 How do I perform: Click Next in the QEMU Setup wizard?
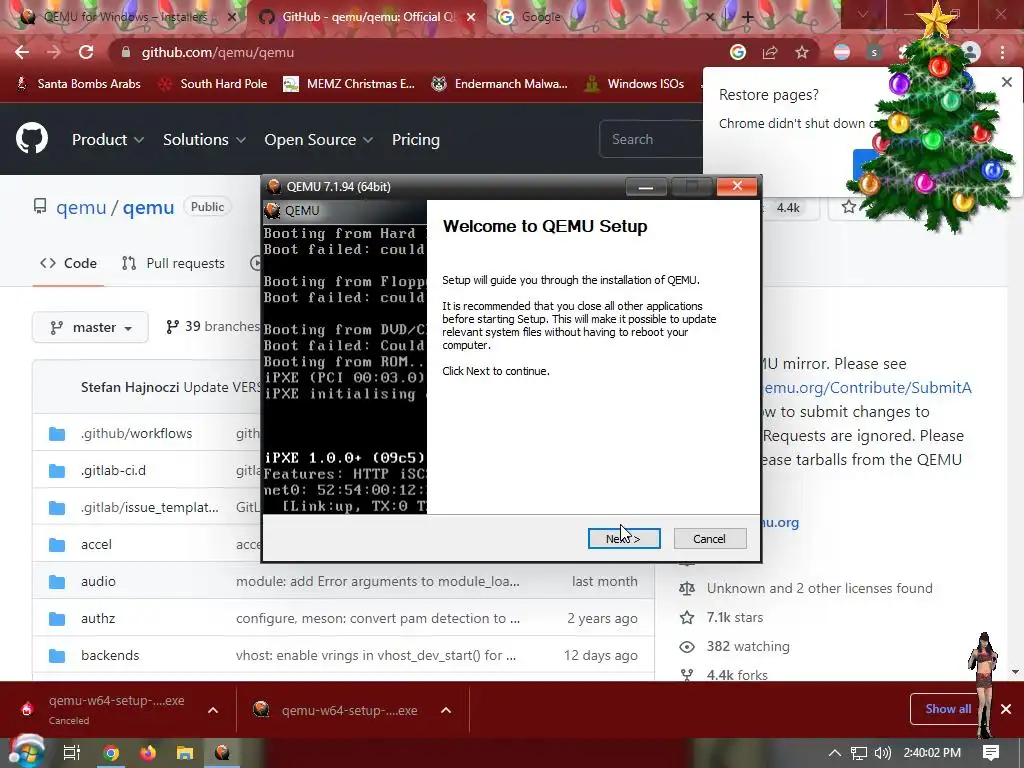pos(624,539)
